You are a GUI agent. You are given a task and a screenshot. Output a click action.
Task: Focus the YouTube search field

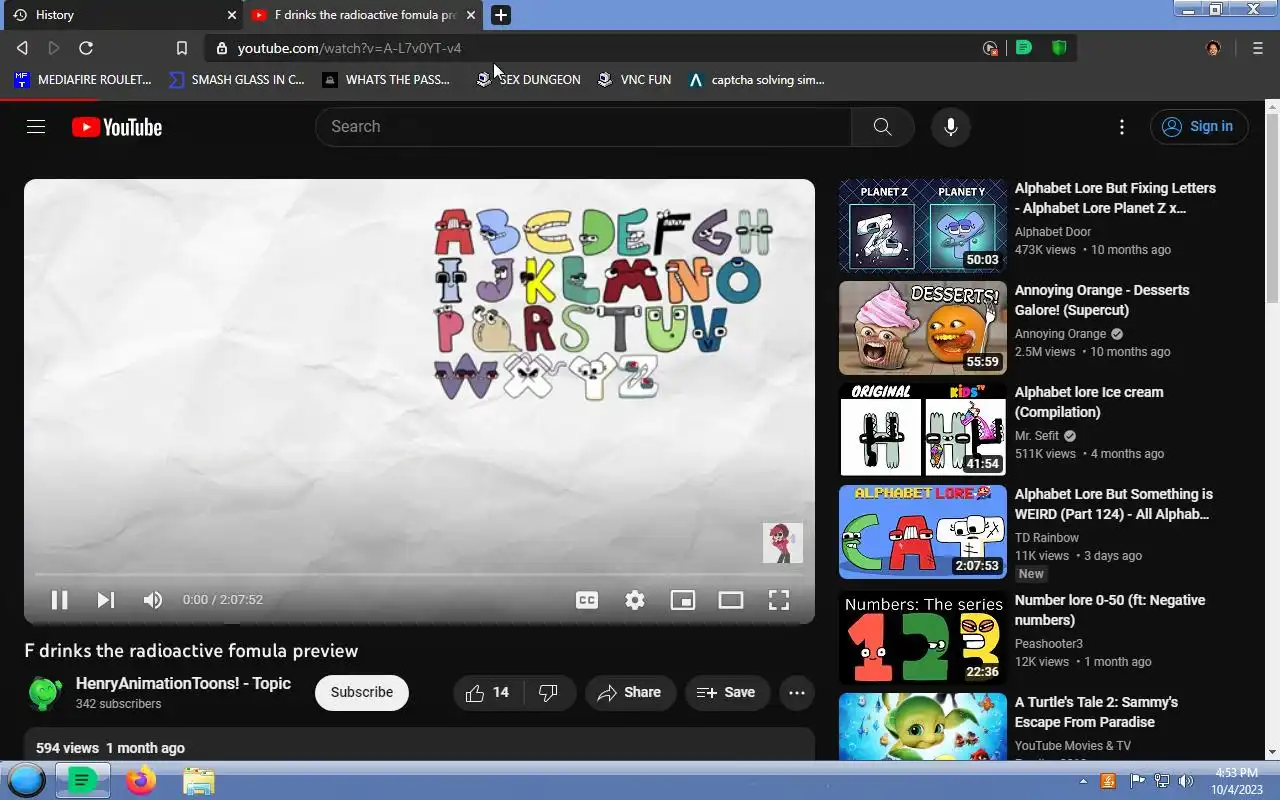(583, 127)
